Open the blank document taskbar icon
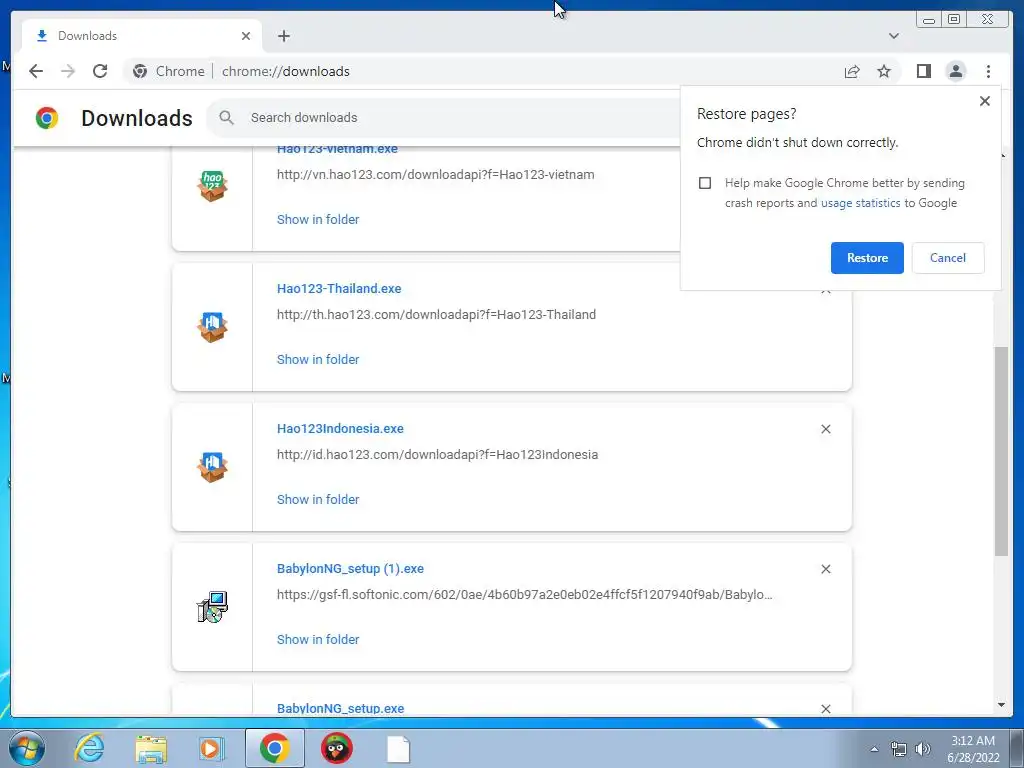This screenshot has width=1024, height=768. coord(398,749)
